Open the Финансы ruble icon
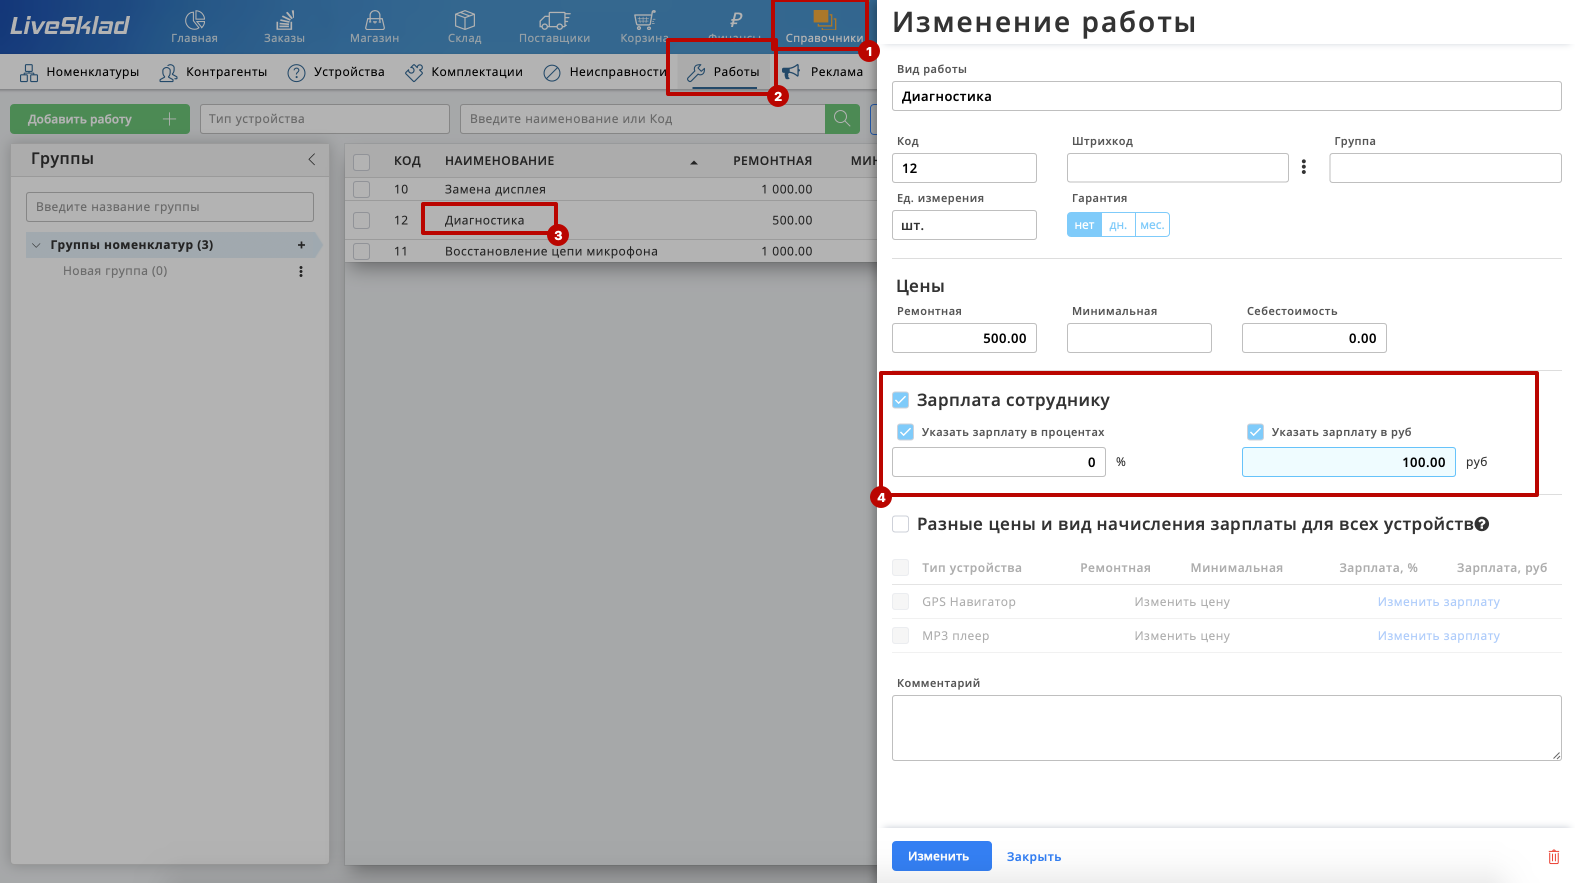 [736, 19]
